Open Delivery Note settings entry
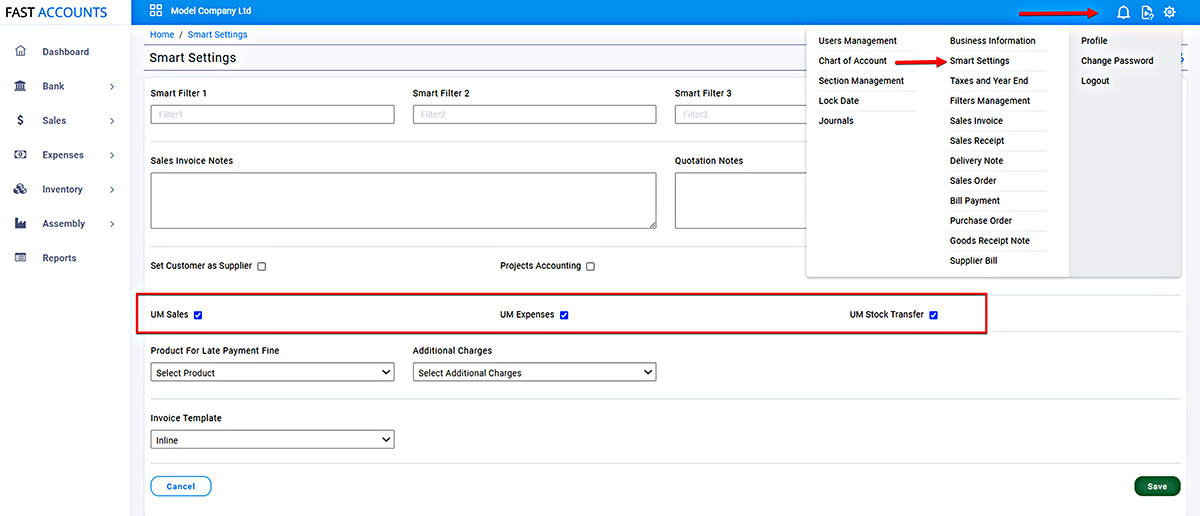1200x516 pixels. point(977,161)
